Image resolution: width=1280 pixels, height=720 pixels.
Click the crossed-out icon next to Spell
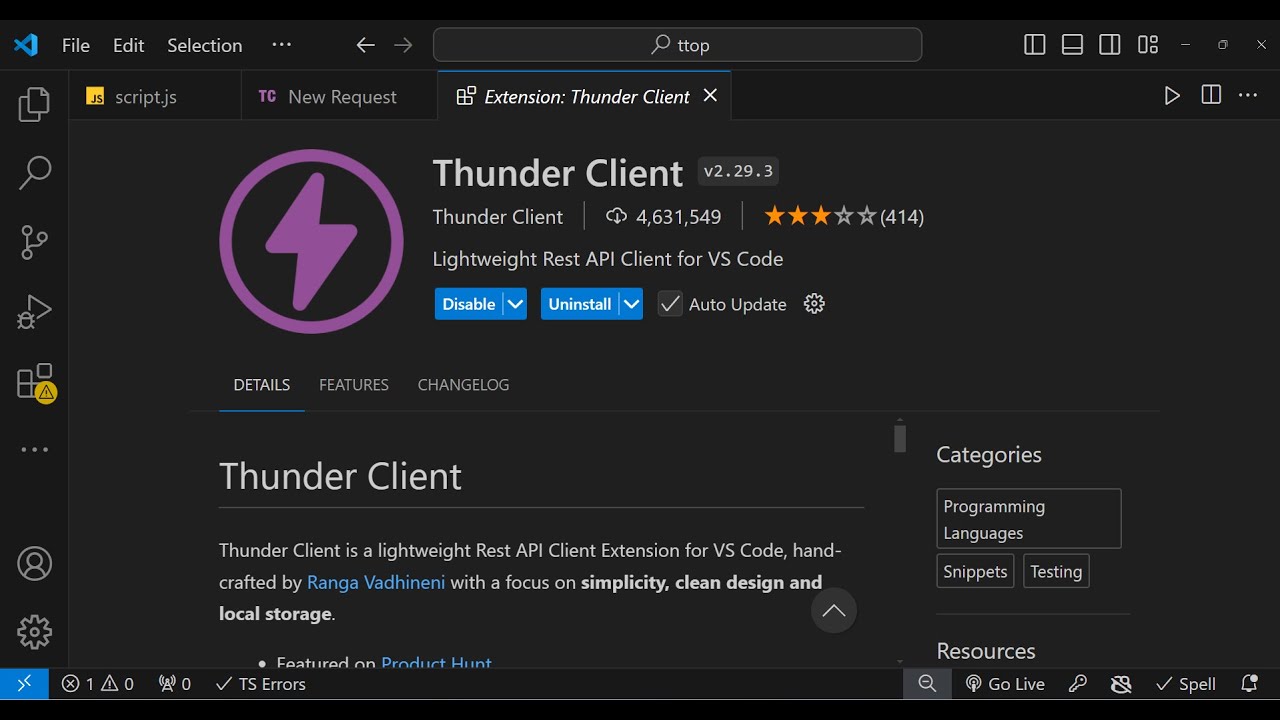(x=1121, y=684)
